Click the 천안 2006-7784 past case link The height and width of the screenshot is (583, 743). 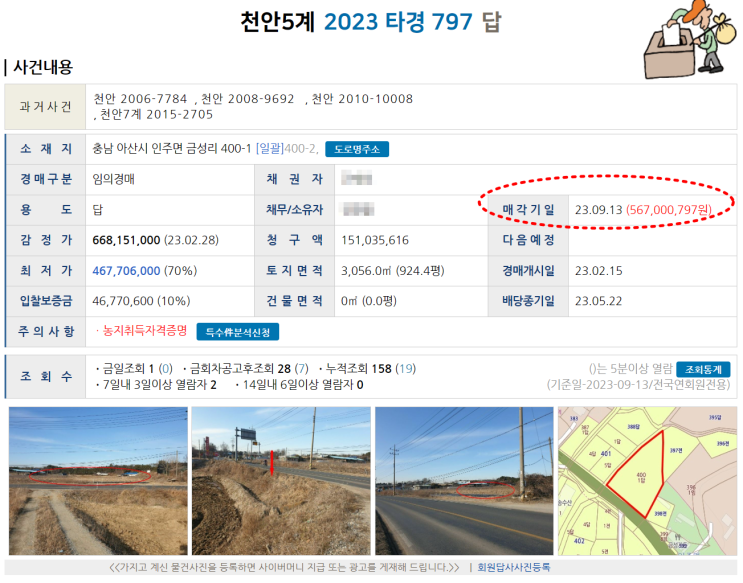point(140,99)
